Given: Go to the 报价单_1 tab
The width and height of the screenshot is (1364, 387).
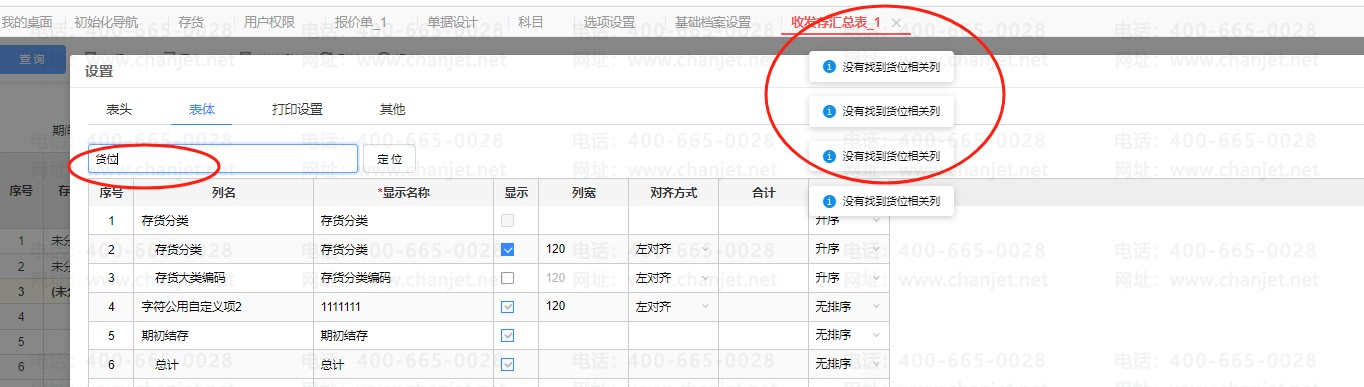Looking at the screenshot, I should [360, 22].
